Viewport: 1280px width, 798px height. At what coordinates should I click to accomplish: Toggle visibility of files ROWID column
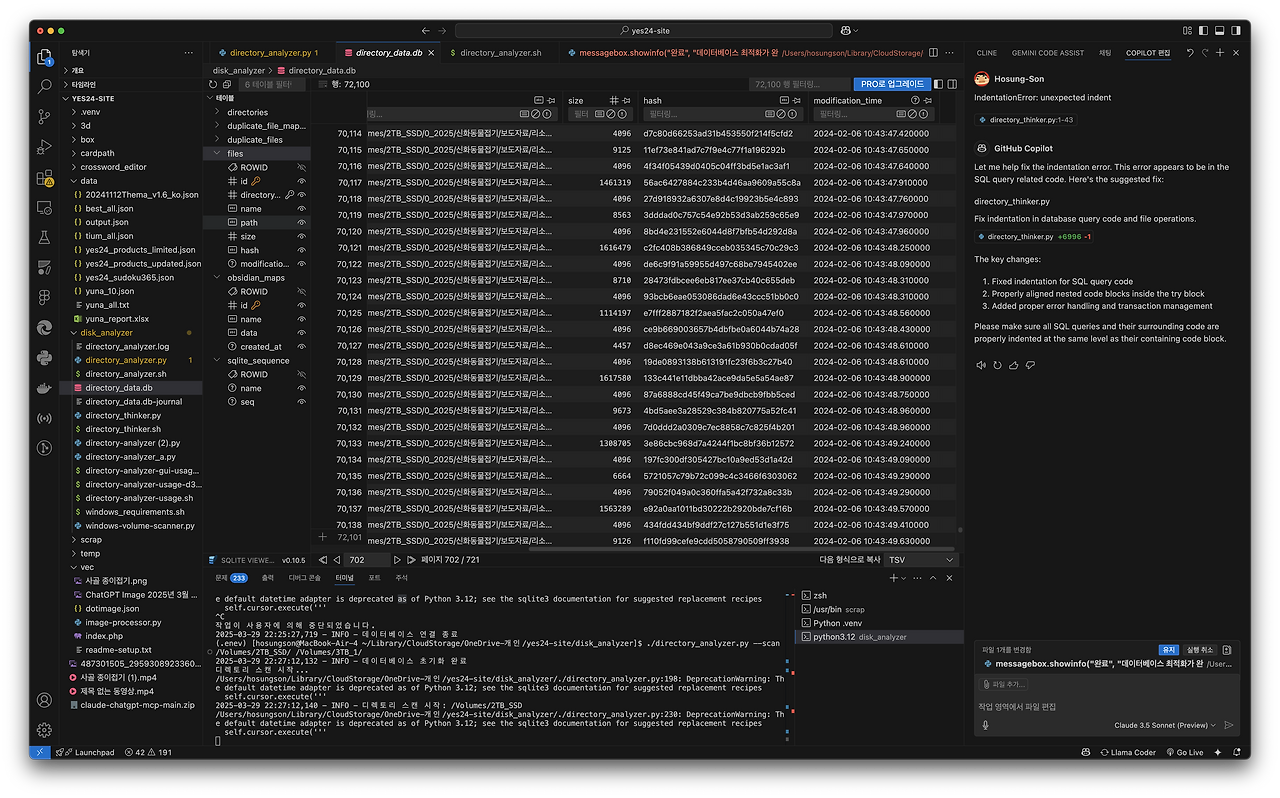302,168
